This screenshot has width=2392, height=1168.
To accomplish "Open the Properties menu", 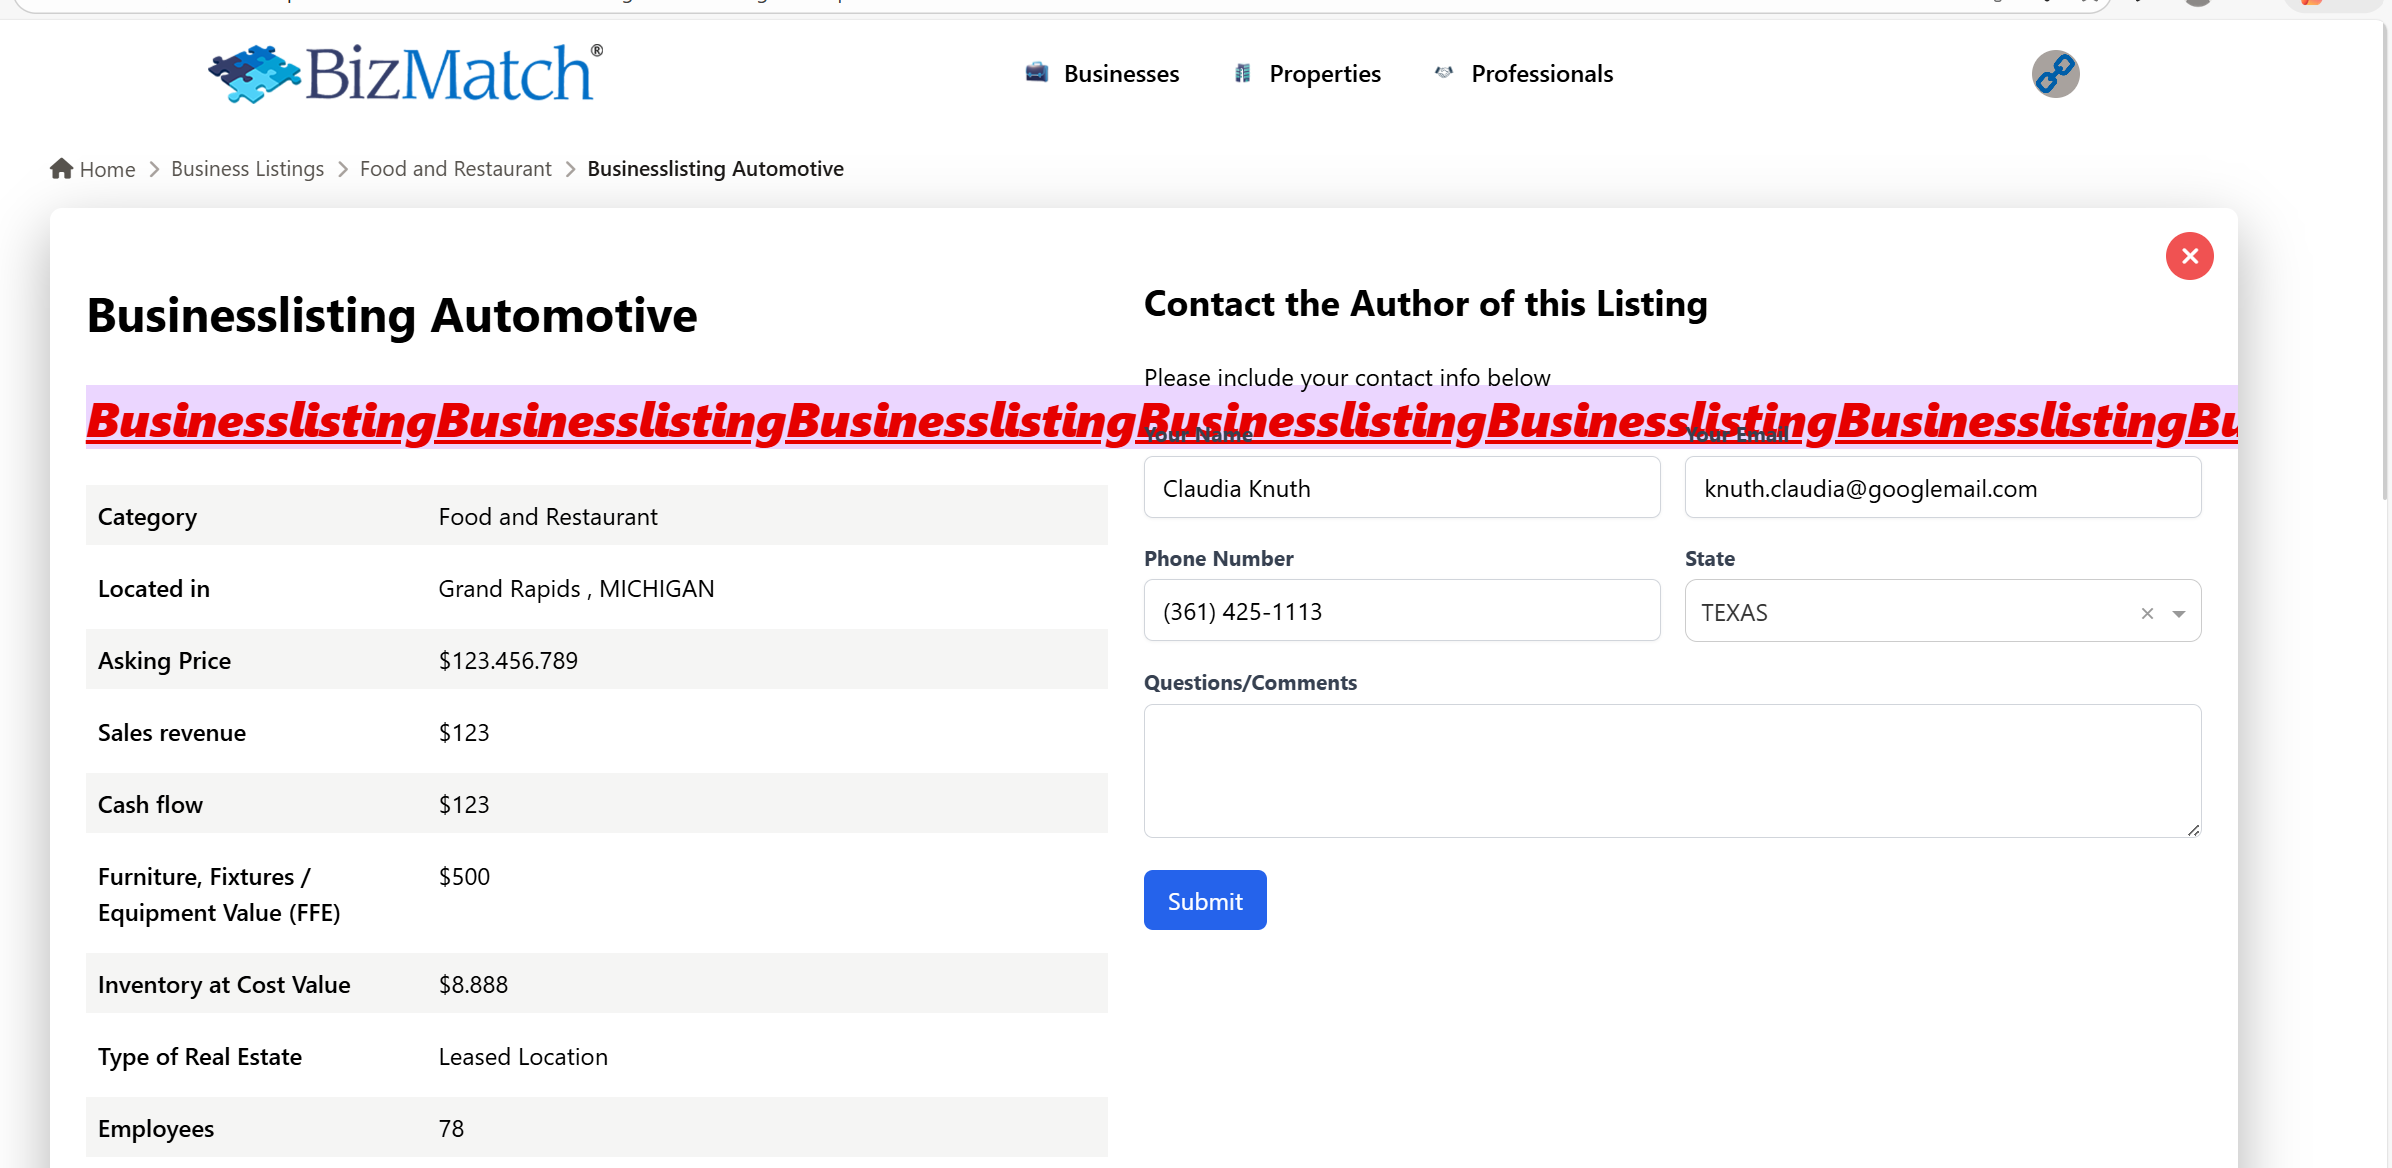I will coord(1324,74).
